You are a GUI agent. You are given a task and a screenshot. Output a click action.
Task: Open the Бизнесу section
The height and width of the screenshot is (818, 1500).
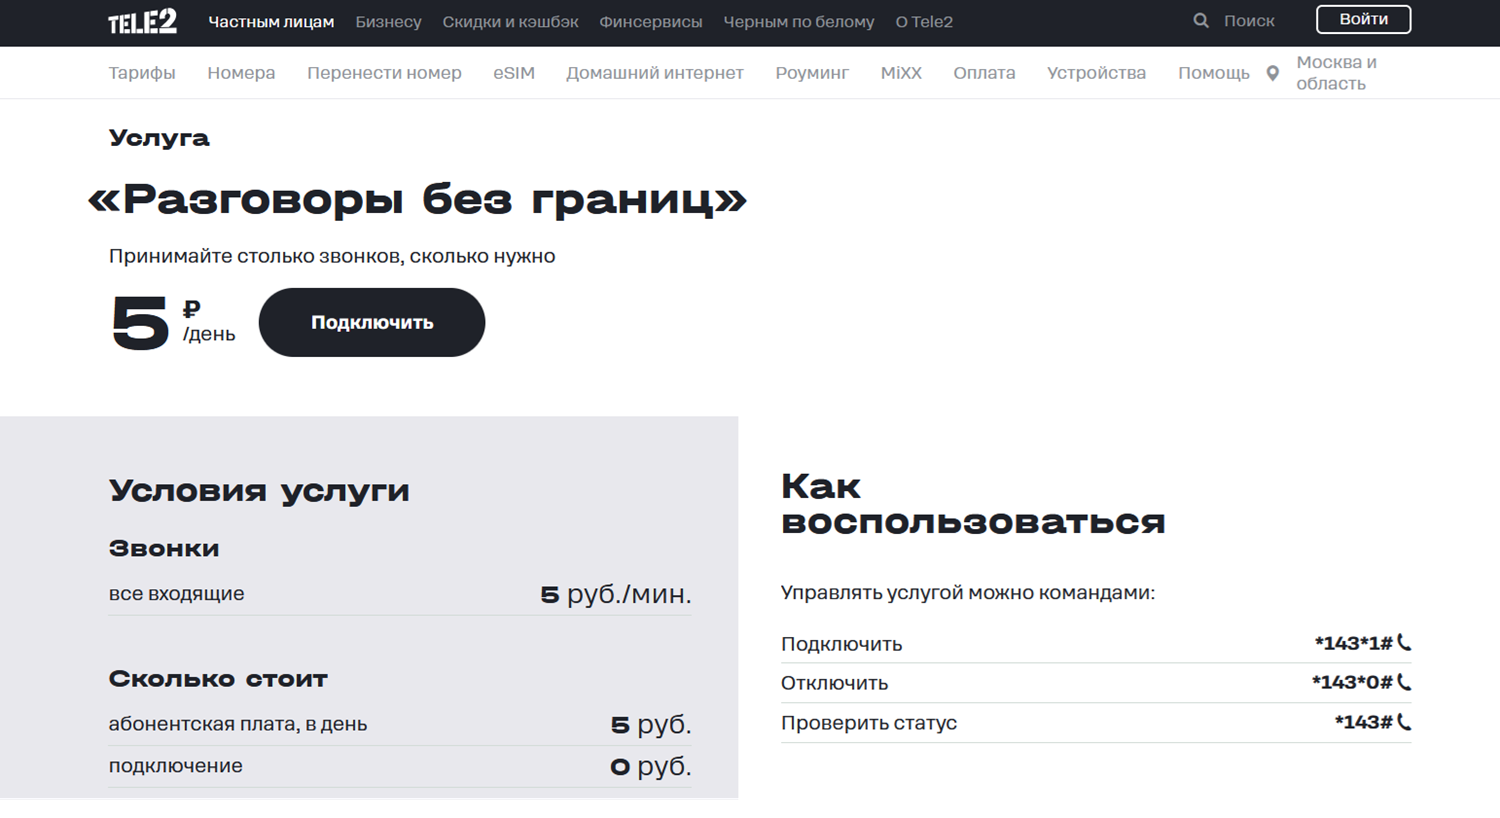click(x=388, y=22)
